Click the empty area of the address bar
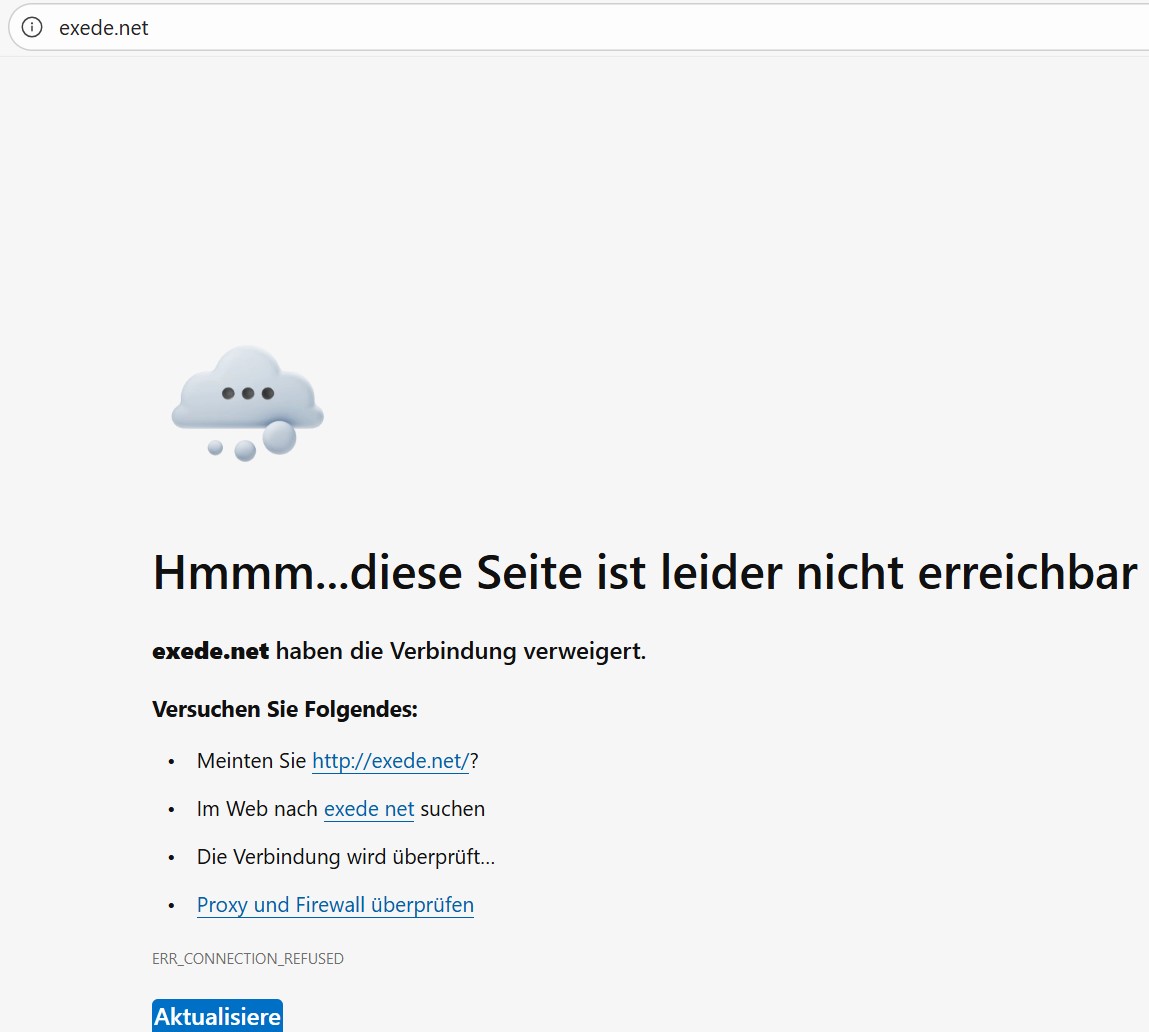The height and width of the screenshot is (1032, 1149). pyautogui.click(x=650, y=28)
